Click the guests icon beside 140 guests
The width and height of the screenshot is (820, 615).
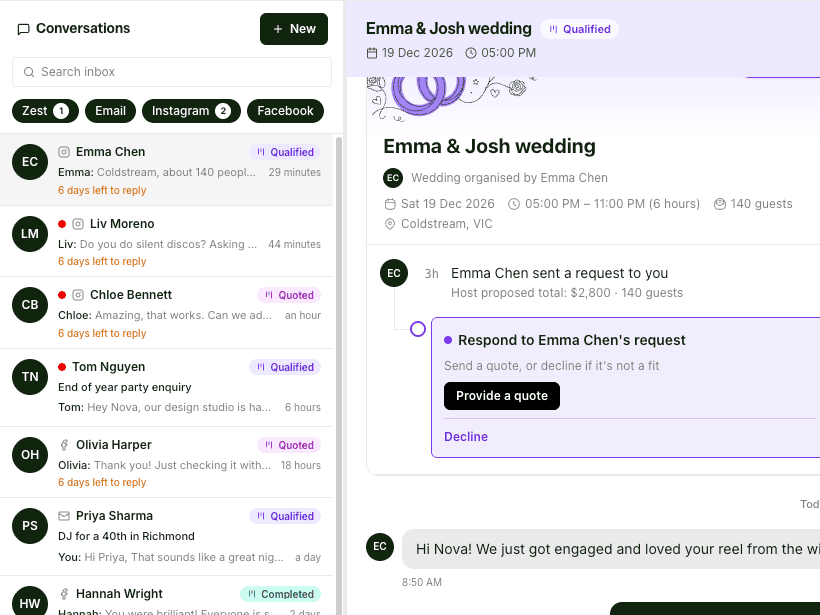(x=720, y=204)
